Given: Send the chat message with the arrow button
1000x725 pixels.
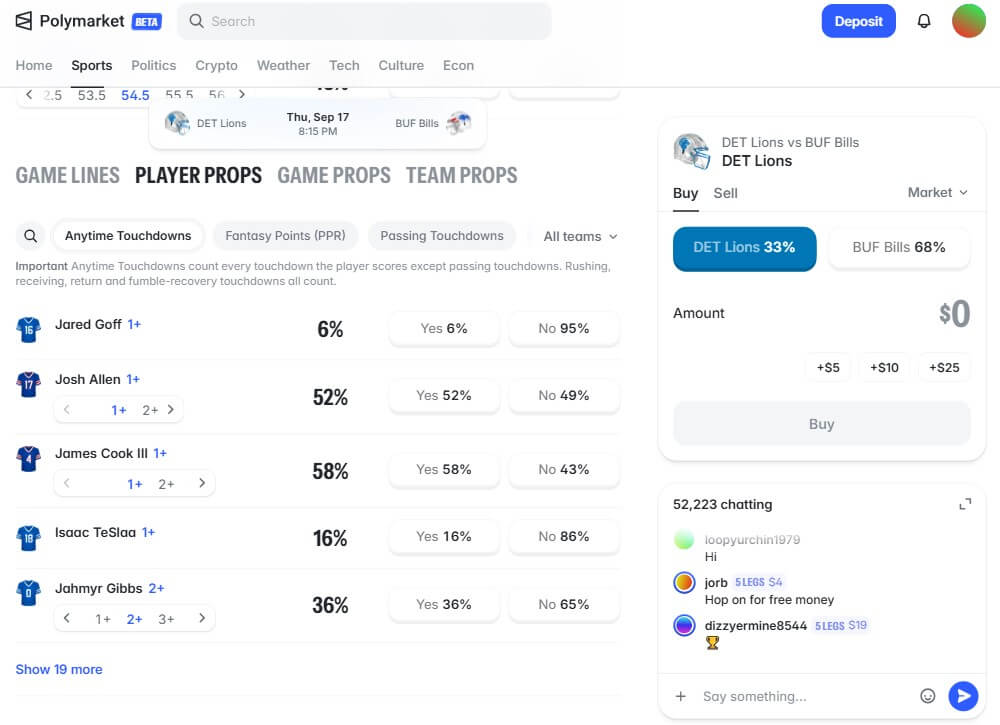Looking at the screenshot, I should (963, 696).
